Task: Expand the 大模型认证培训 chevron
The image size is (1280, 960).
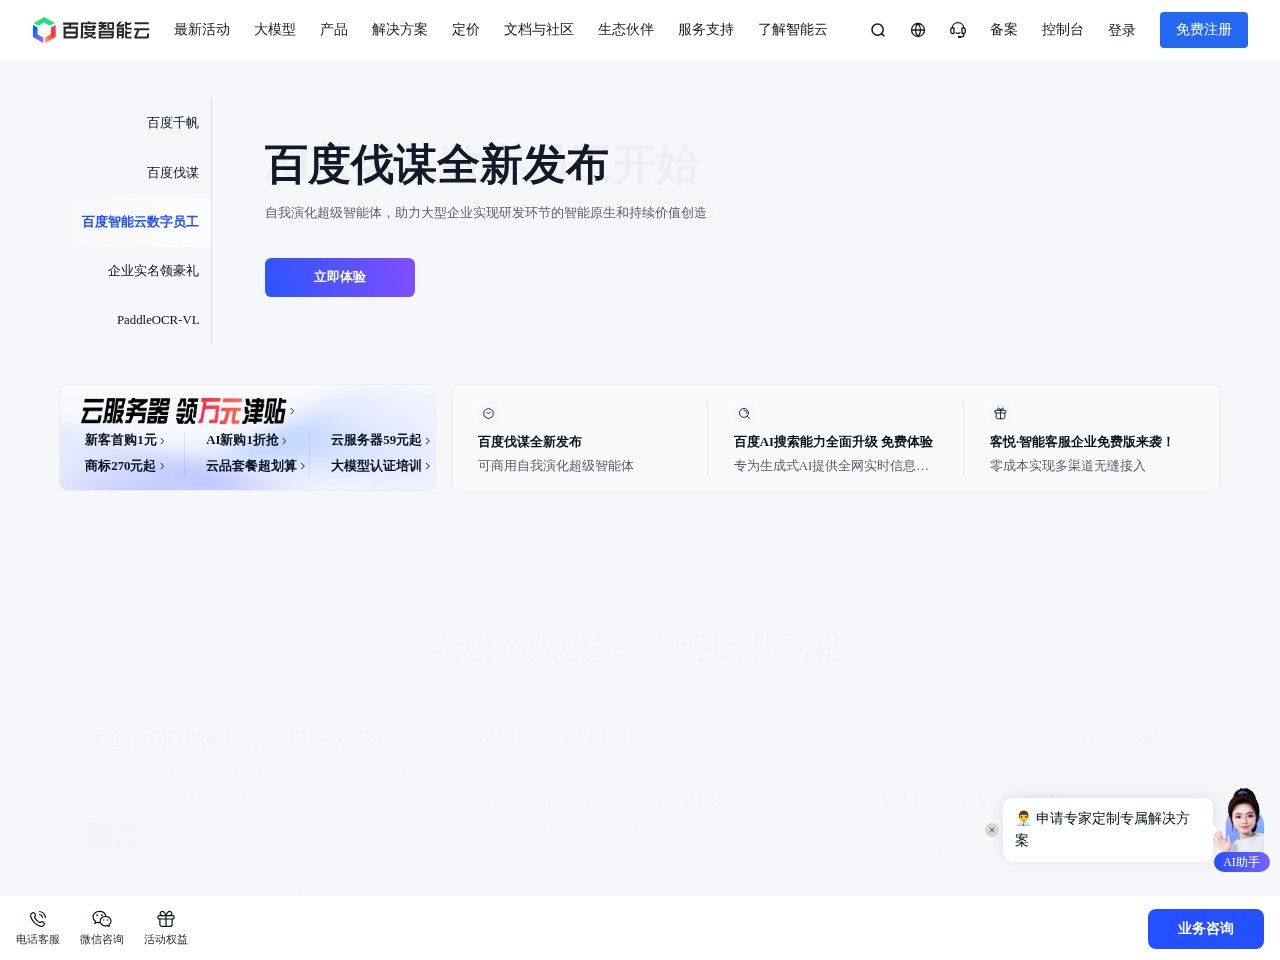Action: (x=426, y=466)
